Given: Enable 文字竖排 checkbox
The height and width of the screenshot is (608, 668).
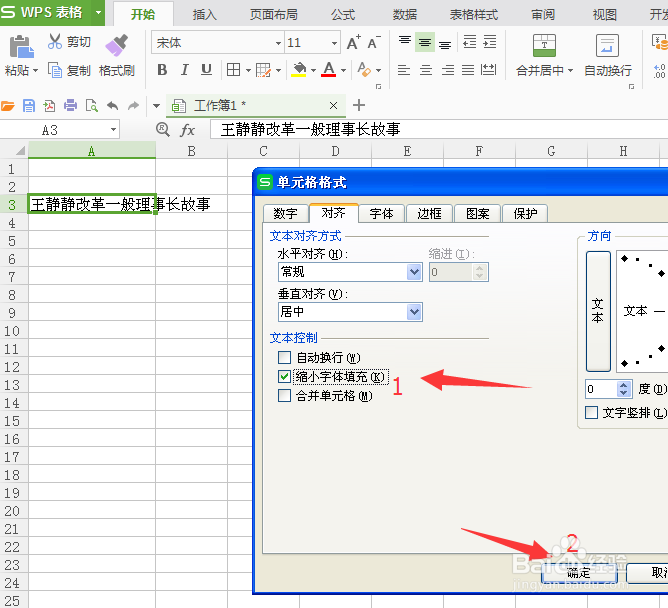Looking at the screenshot, I should [591, 412].
